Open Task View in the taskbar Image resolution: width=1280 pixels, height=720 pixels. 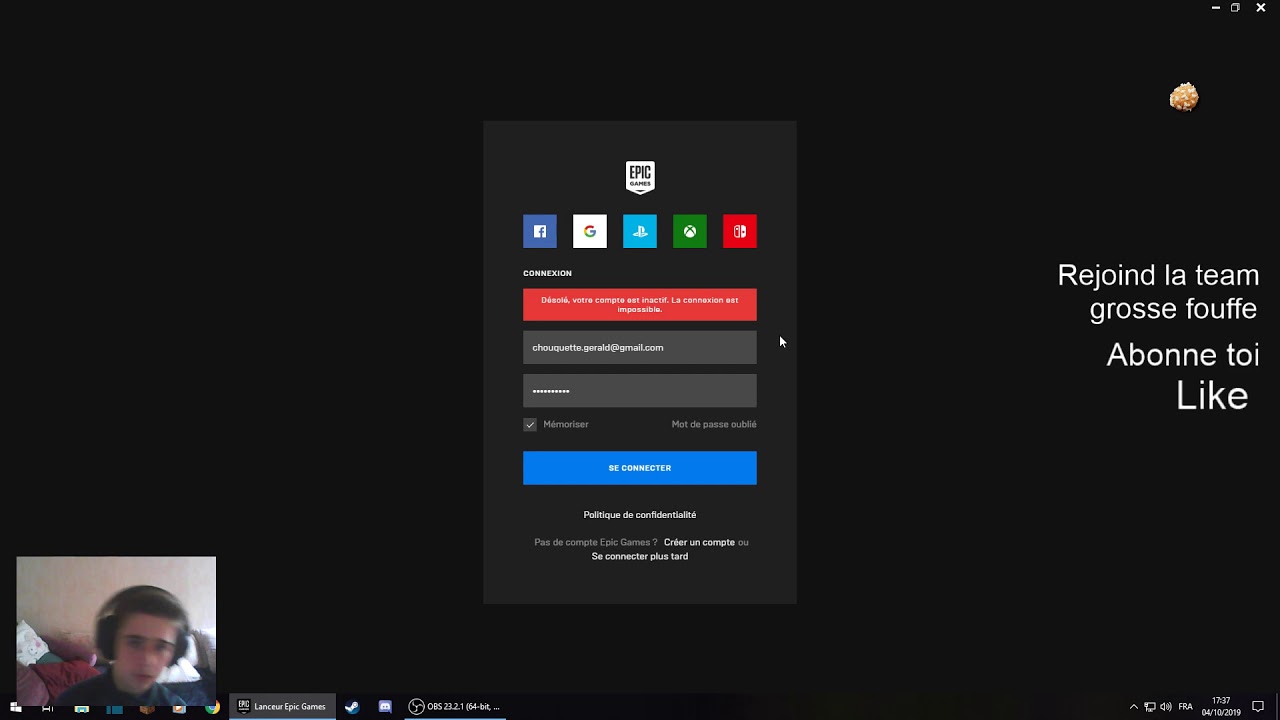coord(47,707)
